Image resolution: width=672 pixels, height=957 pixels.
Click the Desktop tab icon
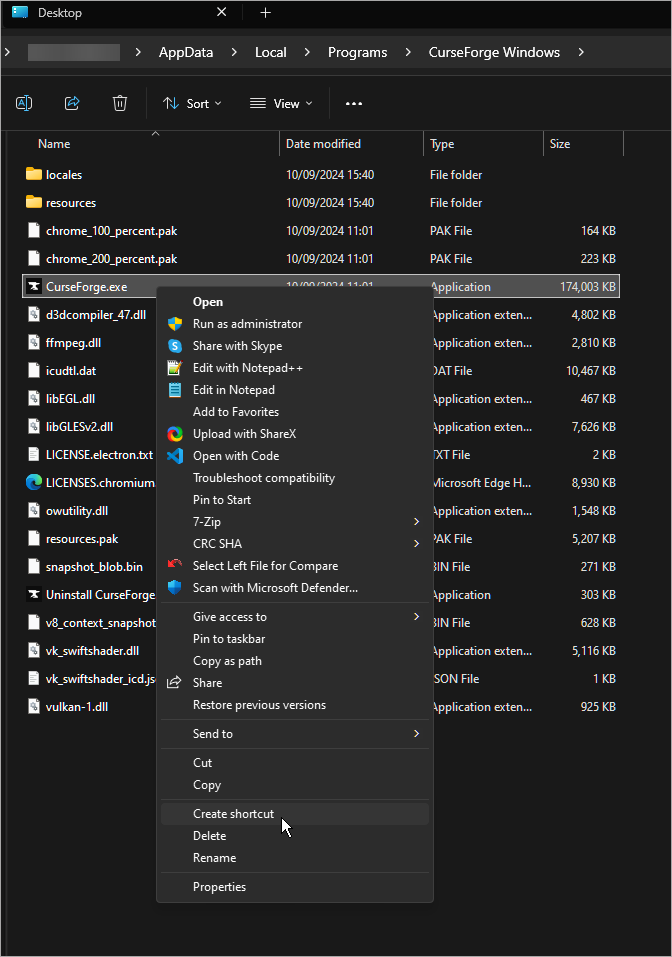pyautogui.click(x=20, y=12)
